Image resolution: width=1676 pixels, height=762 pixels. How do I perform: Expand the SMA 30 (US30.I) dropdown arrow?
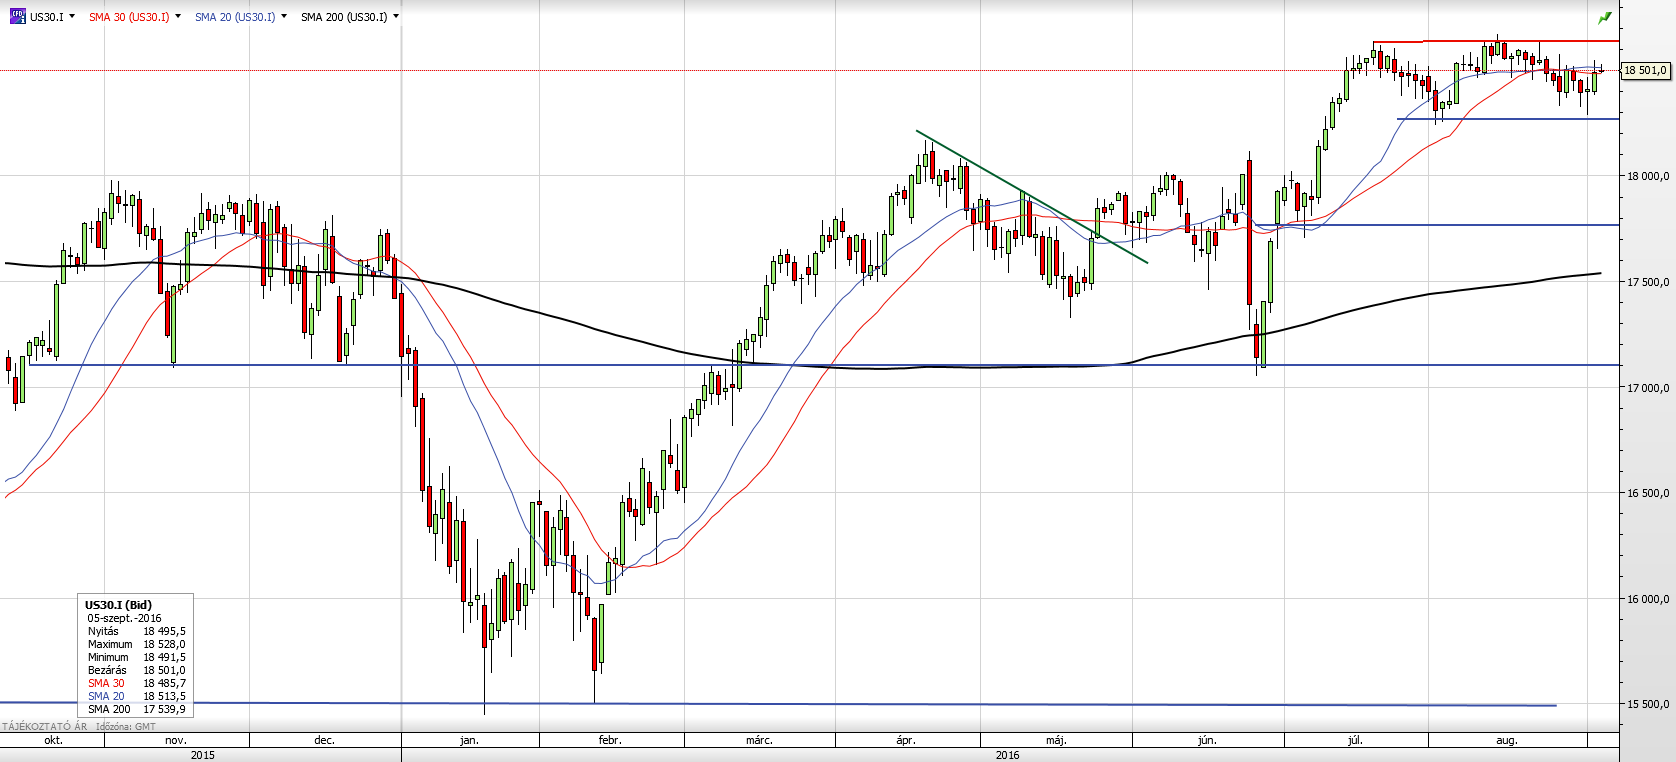click(178, 16)
